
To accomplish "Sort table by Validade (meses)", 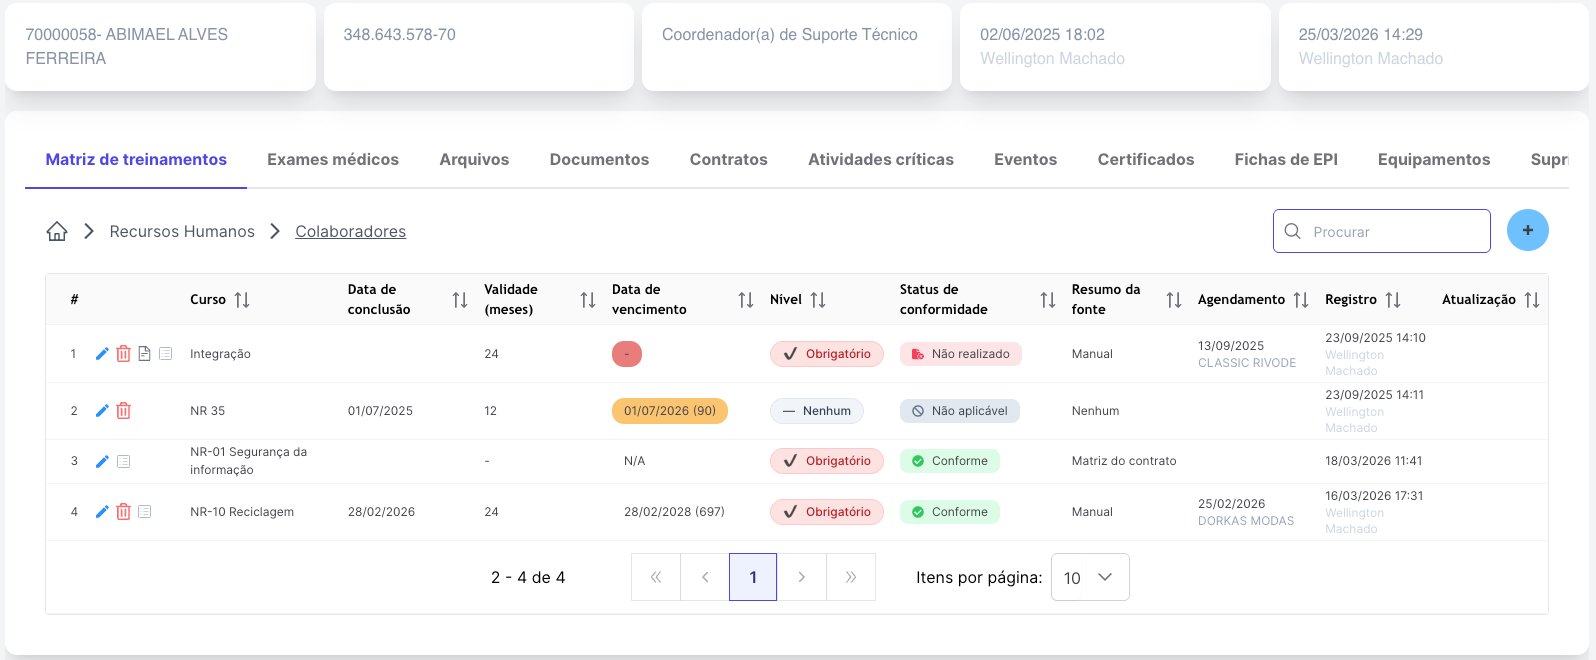I will 588,300.
